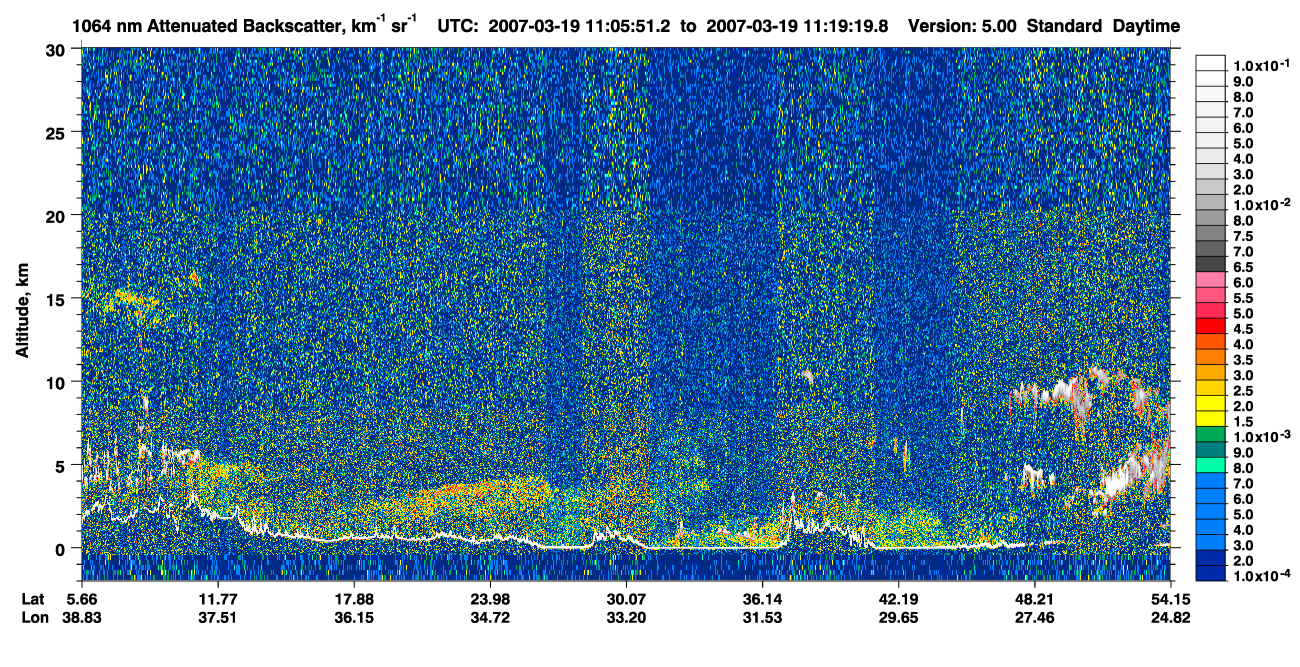Click the red 4.5 color swatch
The width and height of the screenshot is (1300, 667).
click(1211, 326)
